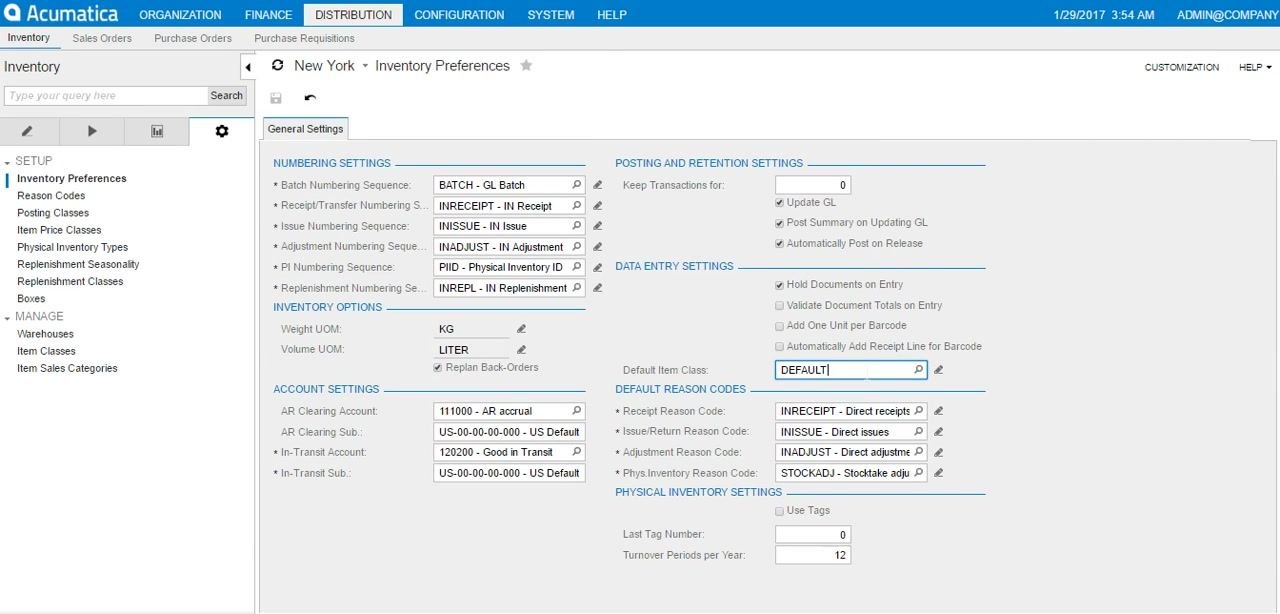Open the CUSTOMIZATION menu link
This screenshot has height=614, width=1280.
(x=1182, y=67)
